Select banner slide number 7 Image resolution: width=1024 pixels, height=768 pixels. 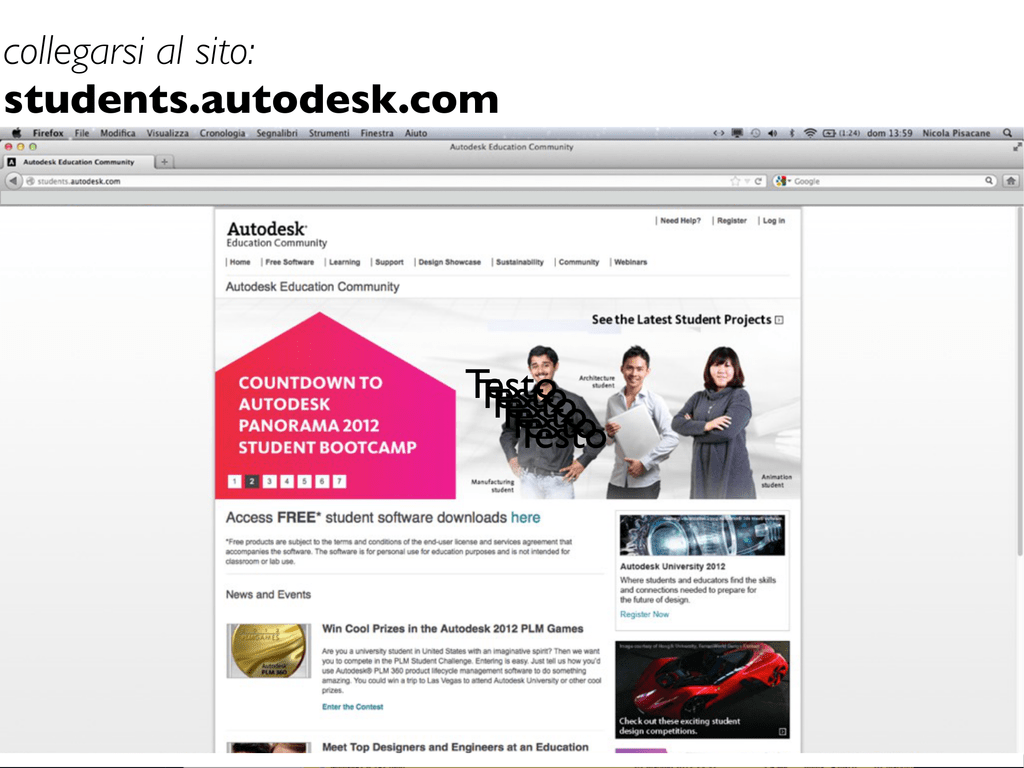[339, 481]
